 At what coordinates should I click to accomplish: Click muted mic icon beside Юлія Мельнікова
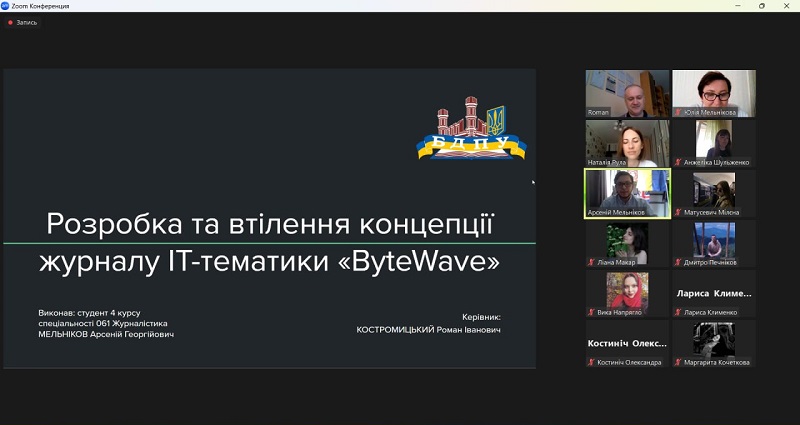[x=678, y=112]
